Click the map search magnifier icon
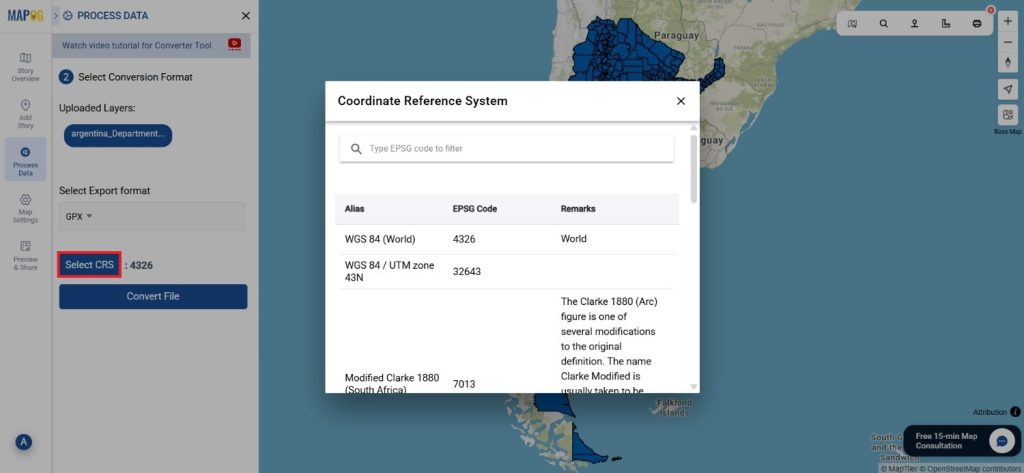Screen dimensions: 1024x473 pos(883,23)
